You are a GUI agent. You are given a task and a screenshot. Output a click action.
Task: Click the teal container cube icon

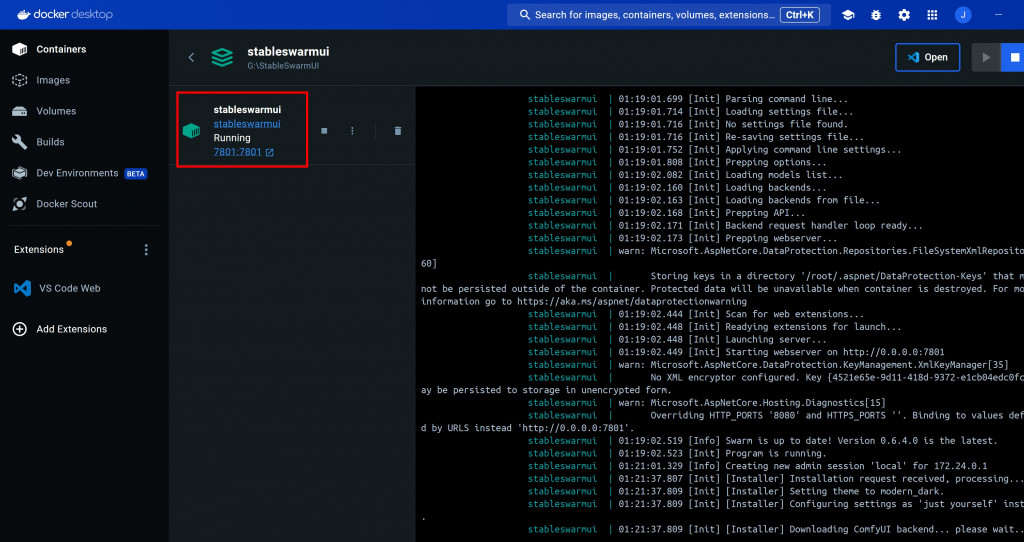[x=191, y=131]
